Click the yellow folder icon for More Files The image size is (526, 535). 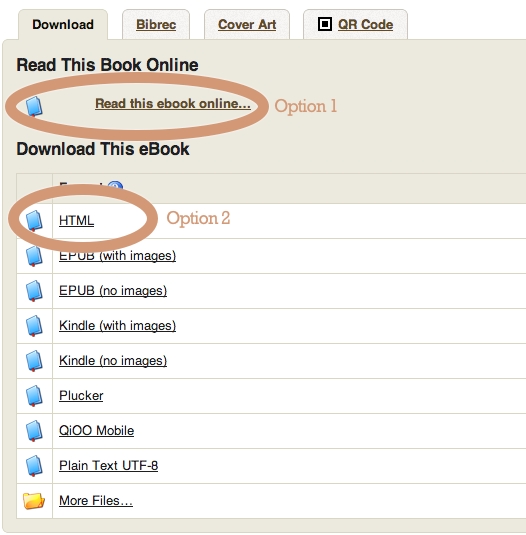click(34, 501)
